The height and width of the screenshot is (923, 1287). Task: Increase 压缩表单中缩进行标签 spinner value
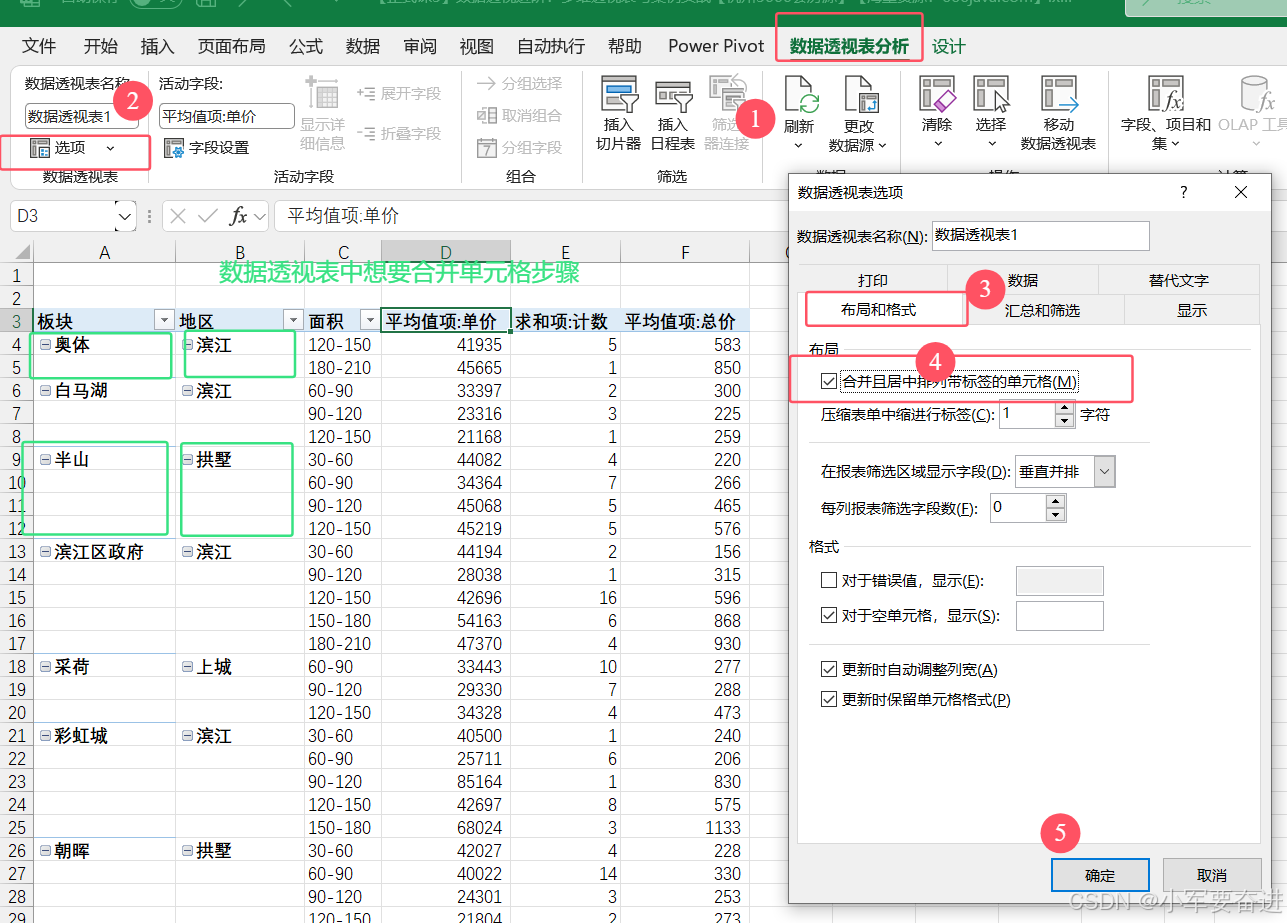point(1065,407)
